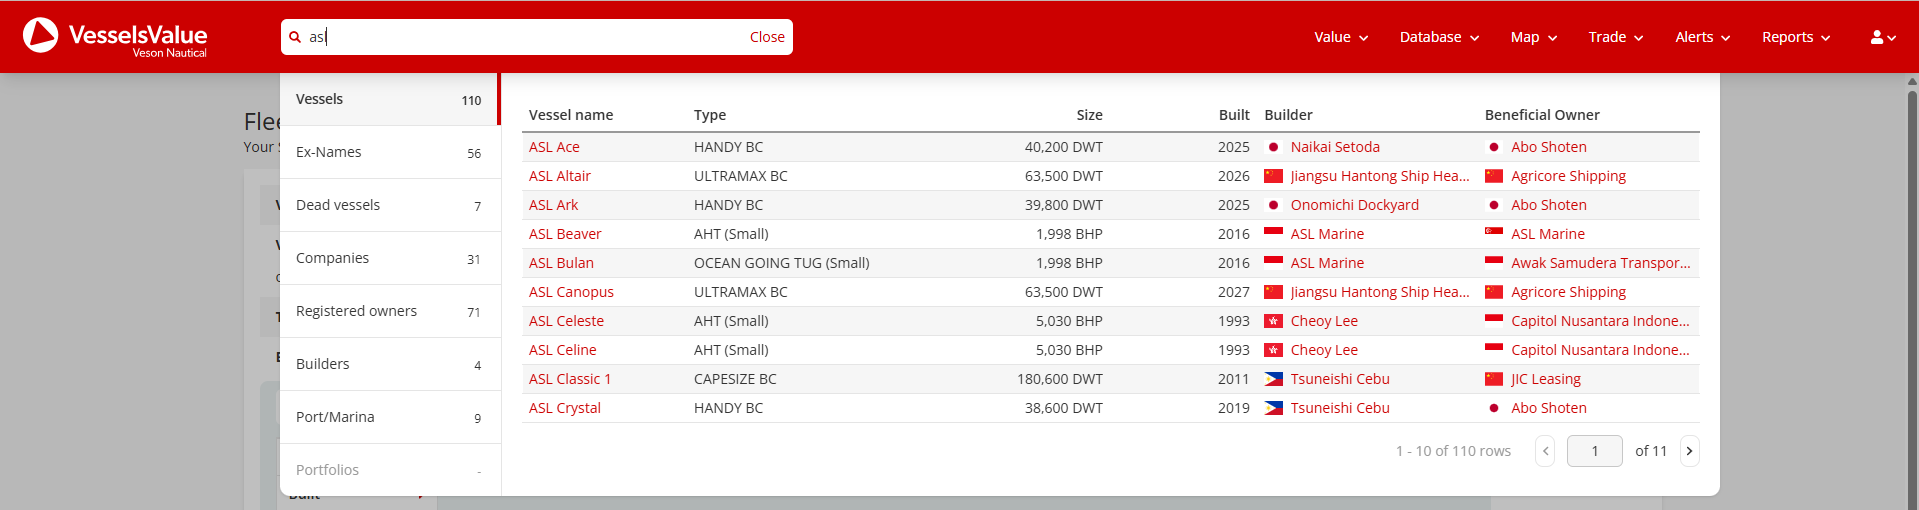
Task: Click the page number input box
Action: [1594, 451]
